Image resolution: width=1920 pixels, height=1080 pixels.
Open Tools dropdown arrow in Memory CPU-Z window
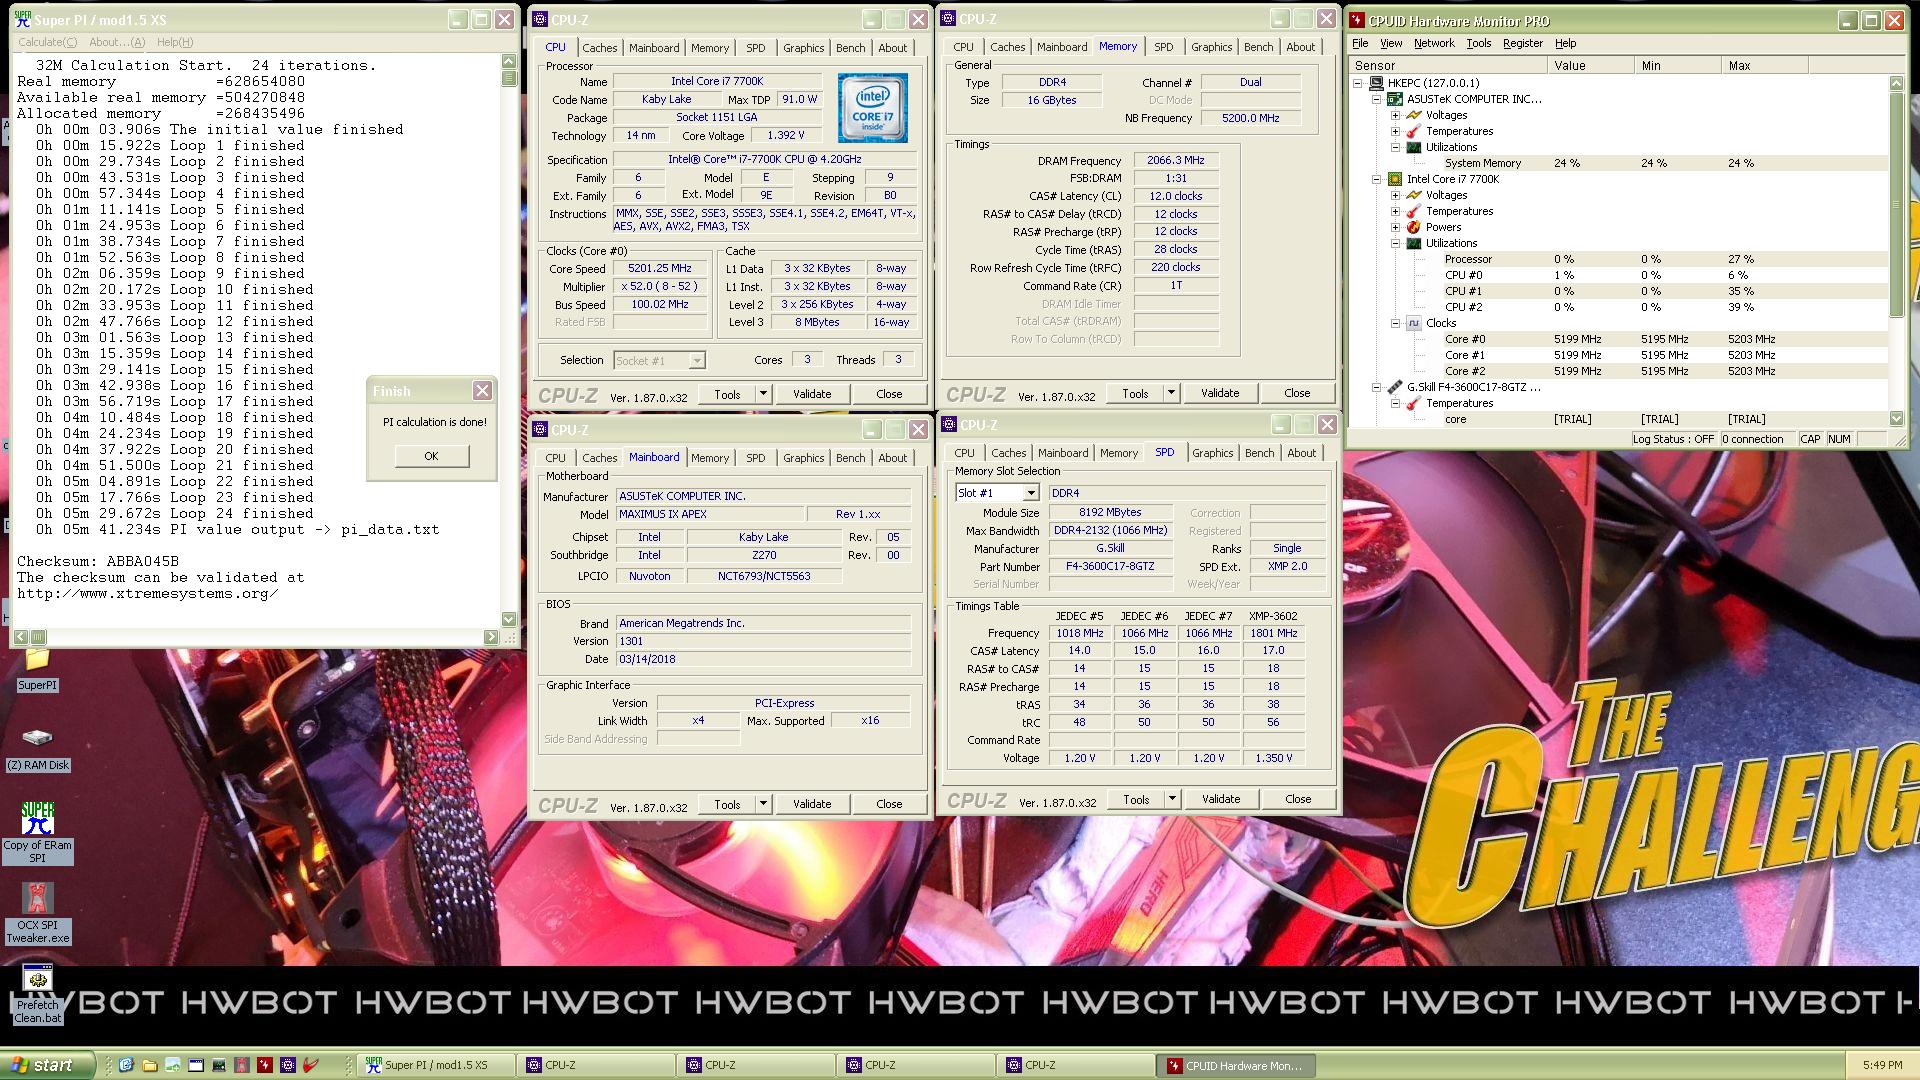click(1171, 393)
